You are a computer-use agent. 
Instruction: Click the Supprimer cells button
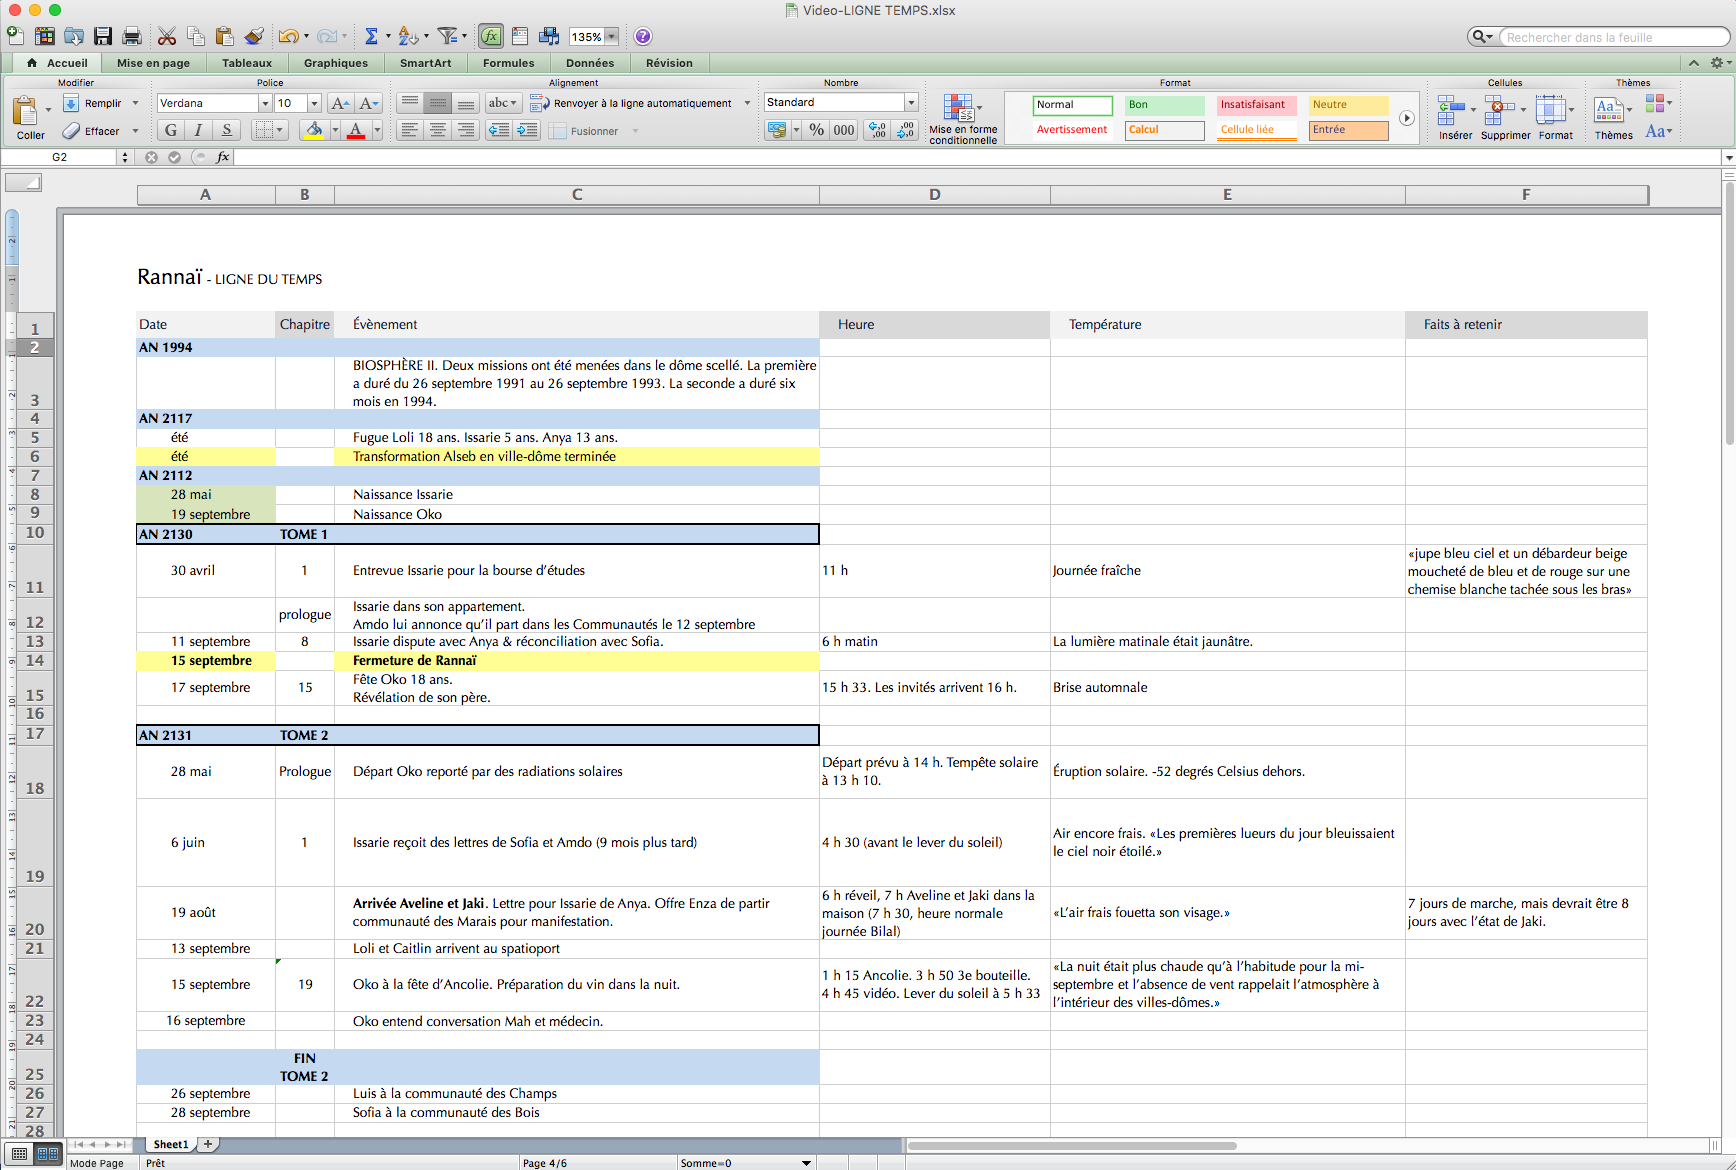point(1505,118)
